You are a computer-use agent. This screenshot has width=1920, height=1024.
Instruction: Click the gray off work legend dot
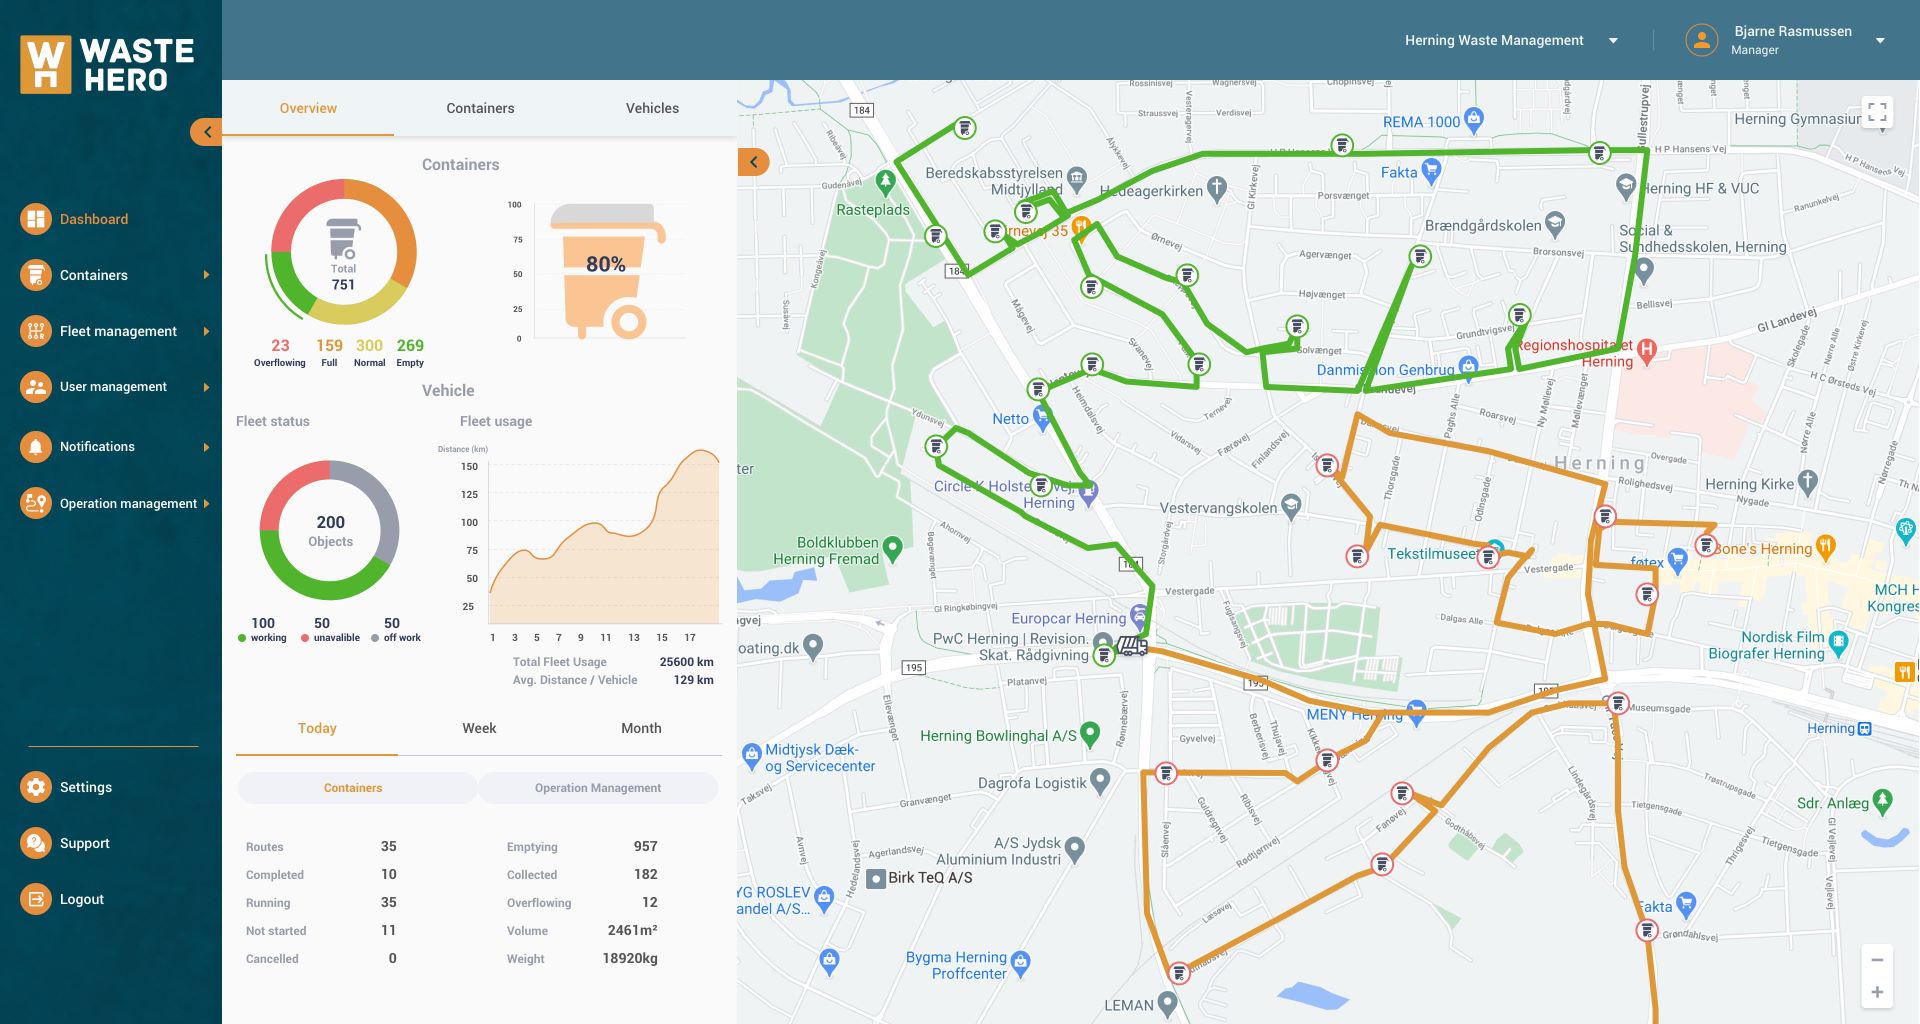tap(375, 638)
